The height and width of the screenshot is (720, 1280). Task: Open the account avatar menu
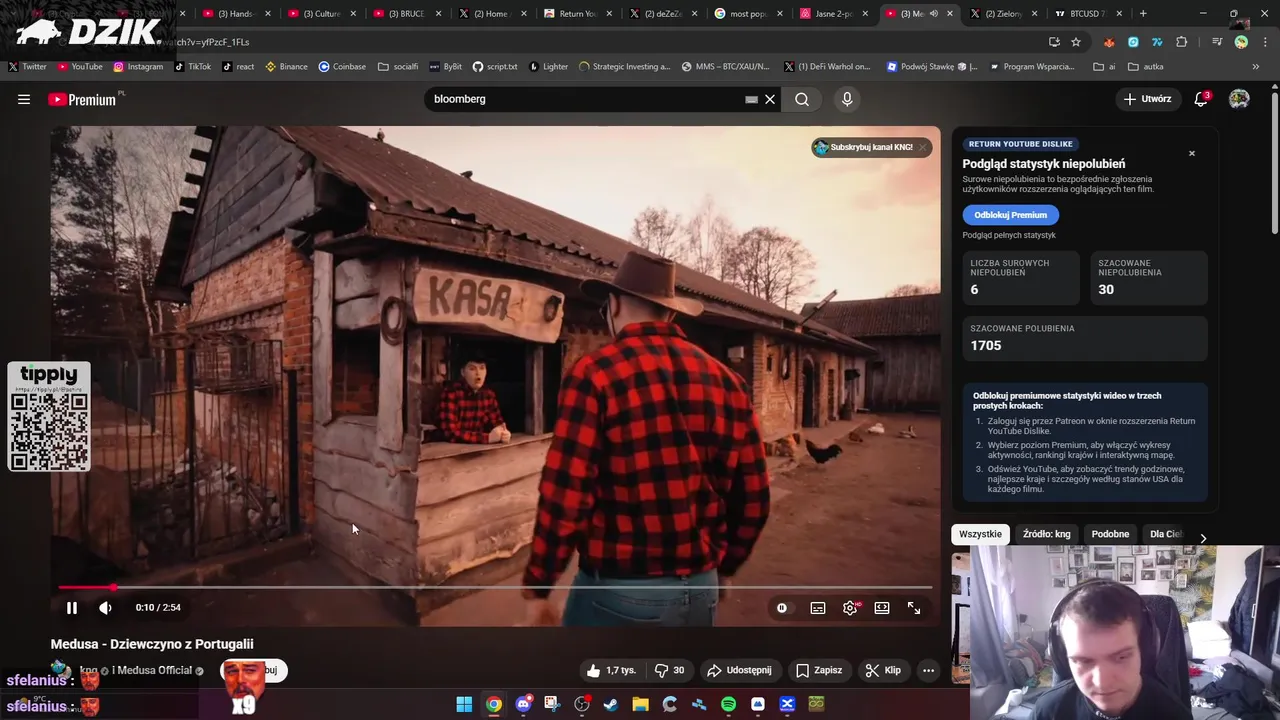pos(1239,99)
